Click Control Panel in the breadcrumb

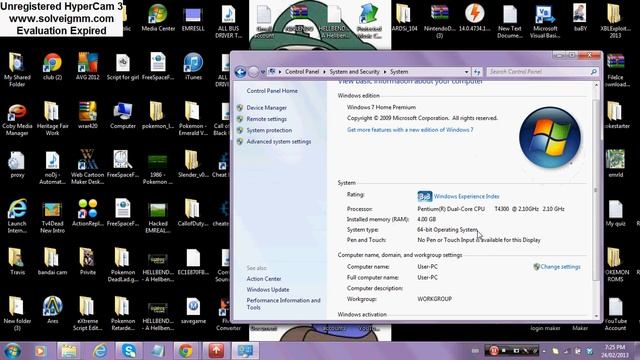point(302,71)
